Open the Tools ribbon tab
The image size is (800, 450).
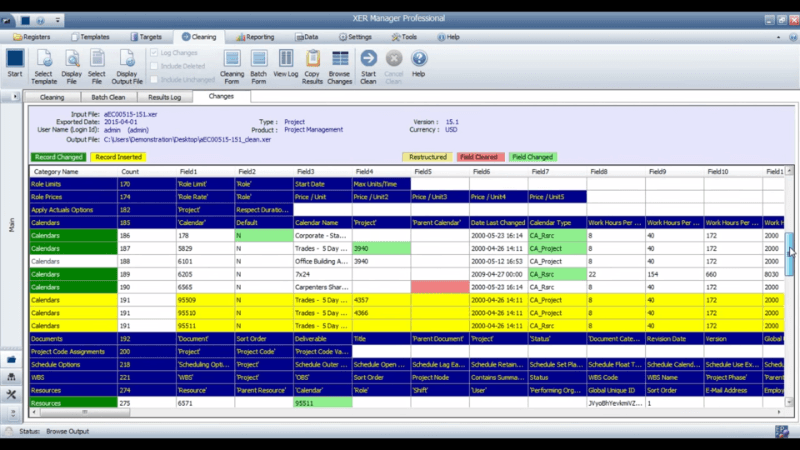pyautogui.click(x=404, y=37)
